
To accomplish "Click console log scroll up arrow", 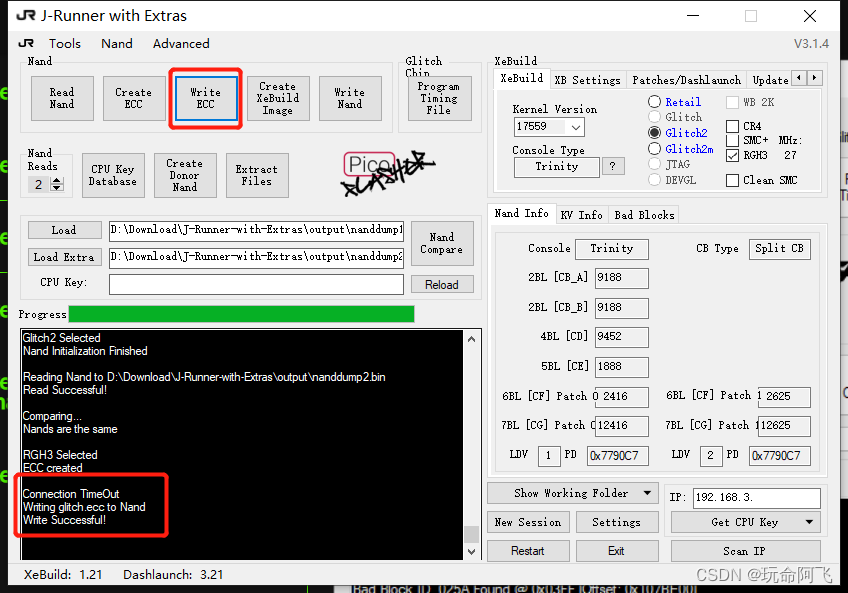I will click(x=471, y=339).
